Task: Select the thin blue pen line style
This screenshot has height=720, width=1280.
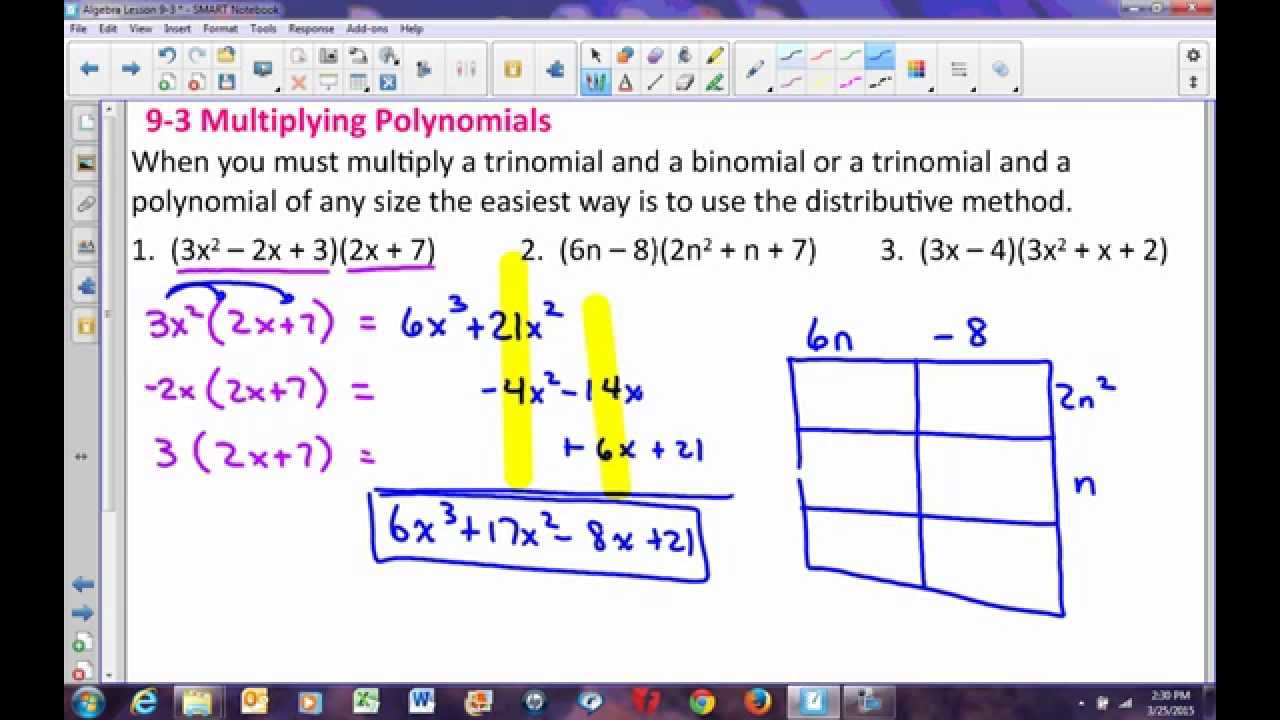Action: 791,57
